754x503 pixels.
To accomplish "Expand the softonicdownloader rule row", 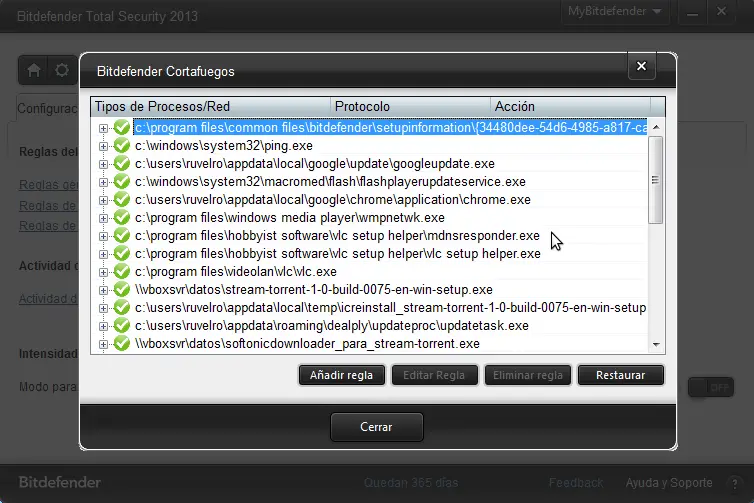I will pos(103,344).
